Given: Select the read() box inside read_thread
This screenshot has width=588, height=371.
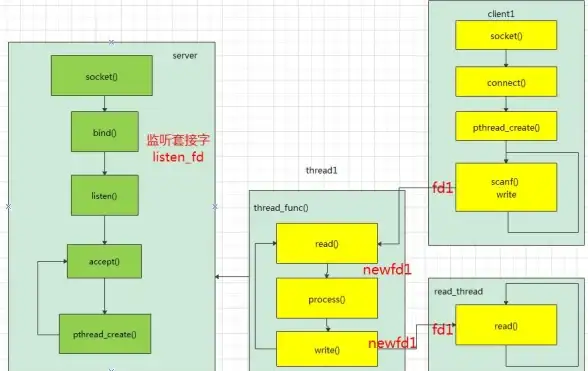Looking at the screenshot, I should (506, 325).
